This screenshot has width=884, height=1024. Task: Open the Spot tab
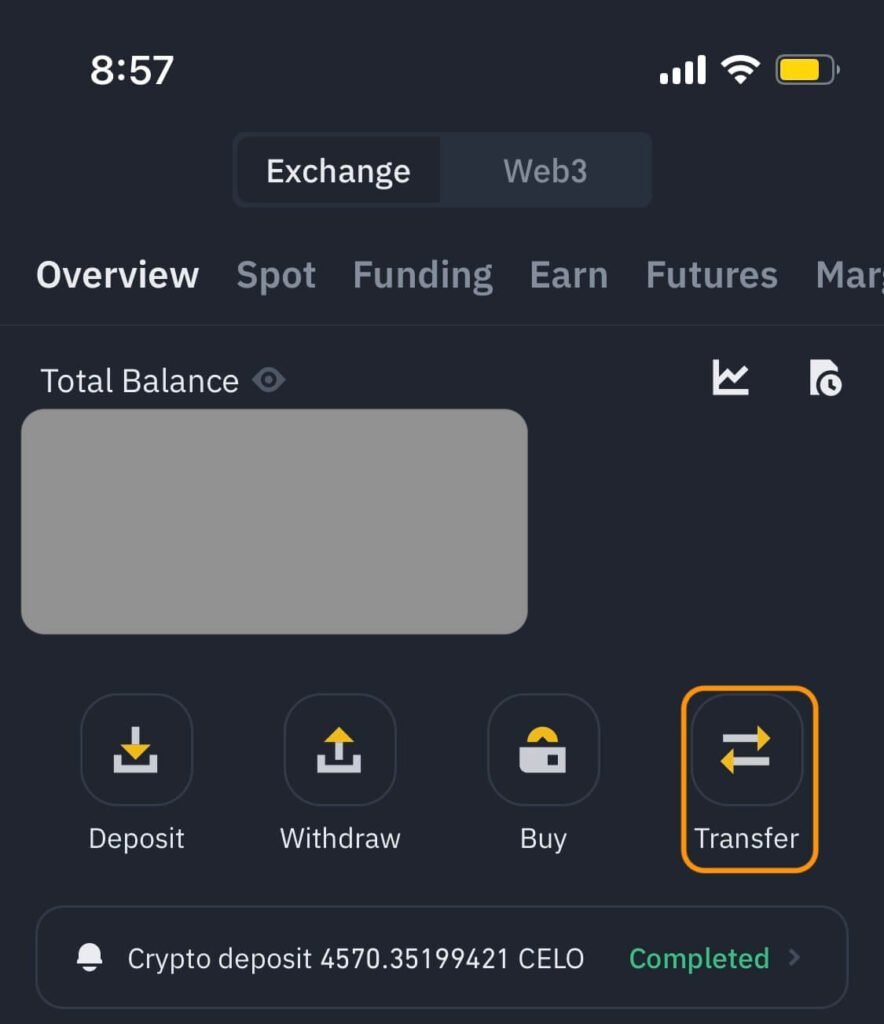point(276,275)
